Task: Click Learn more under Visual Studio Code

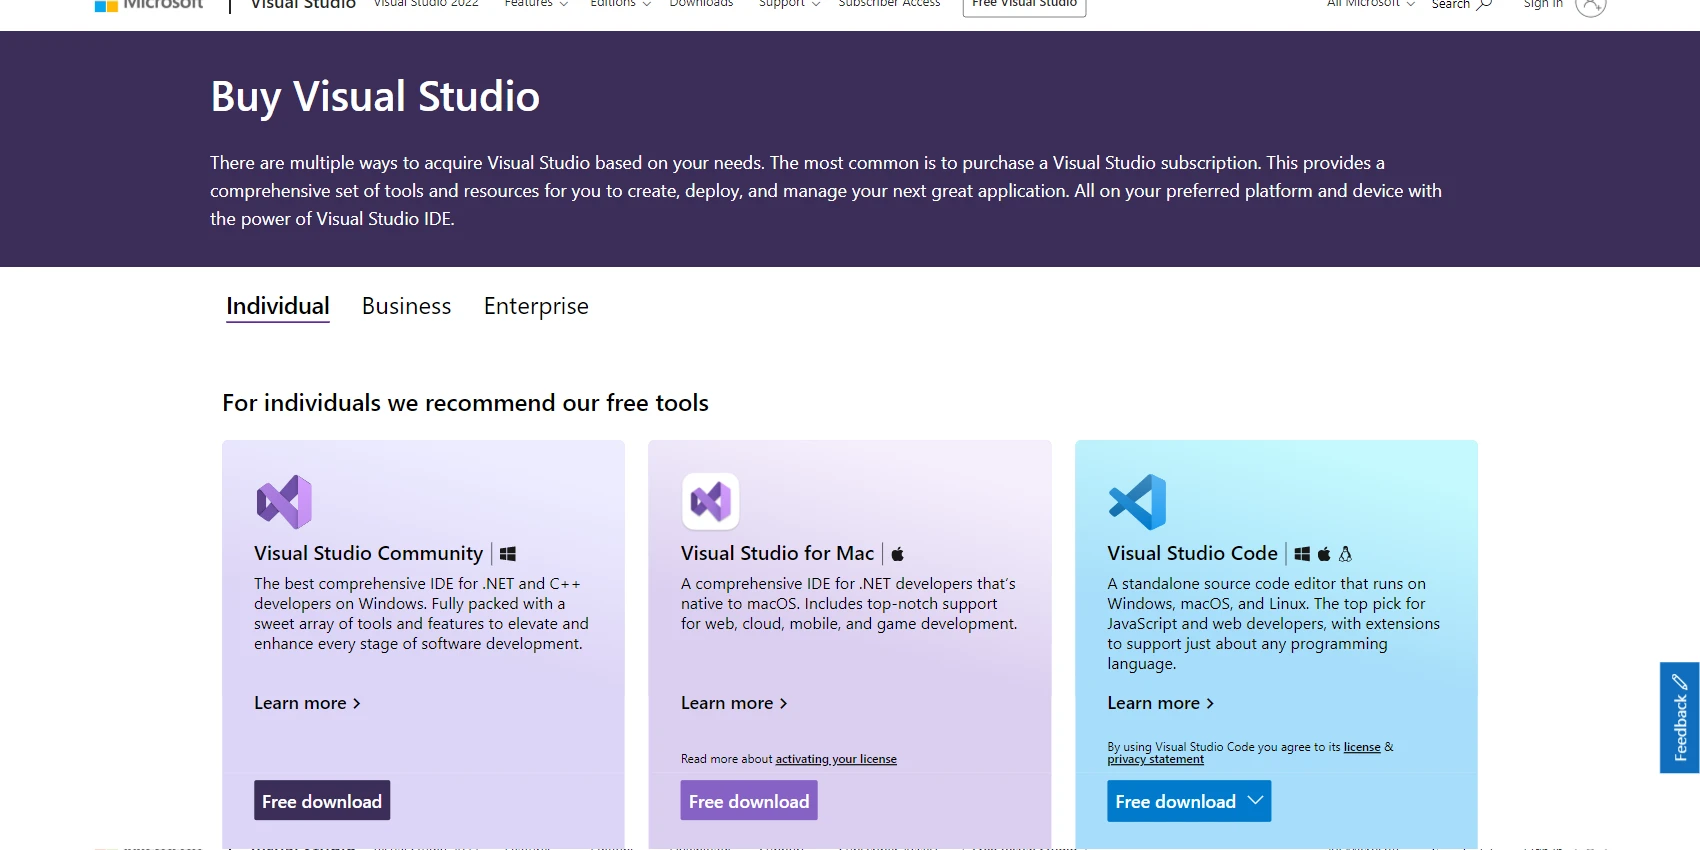Action: (x=1160, y=703)
